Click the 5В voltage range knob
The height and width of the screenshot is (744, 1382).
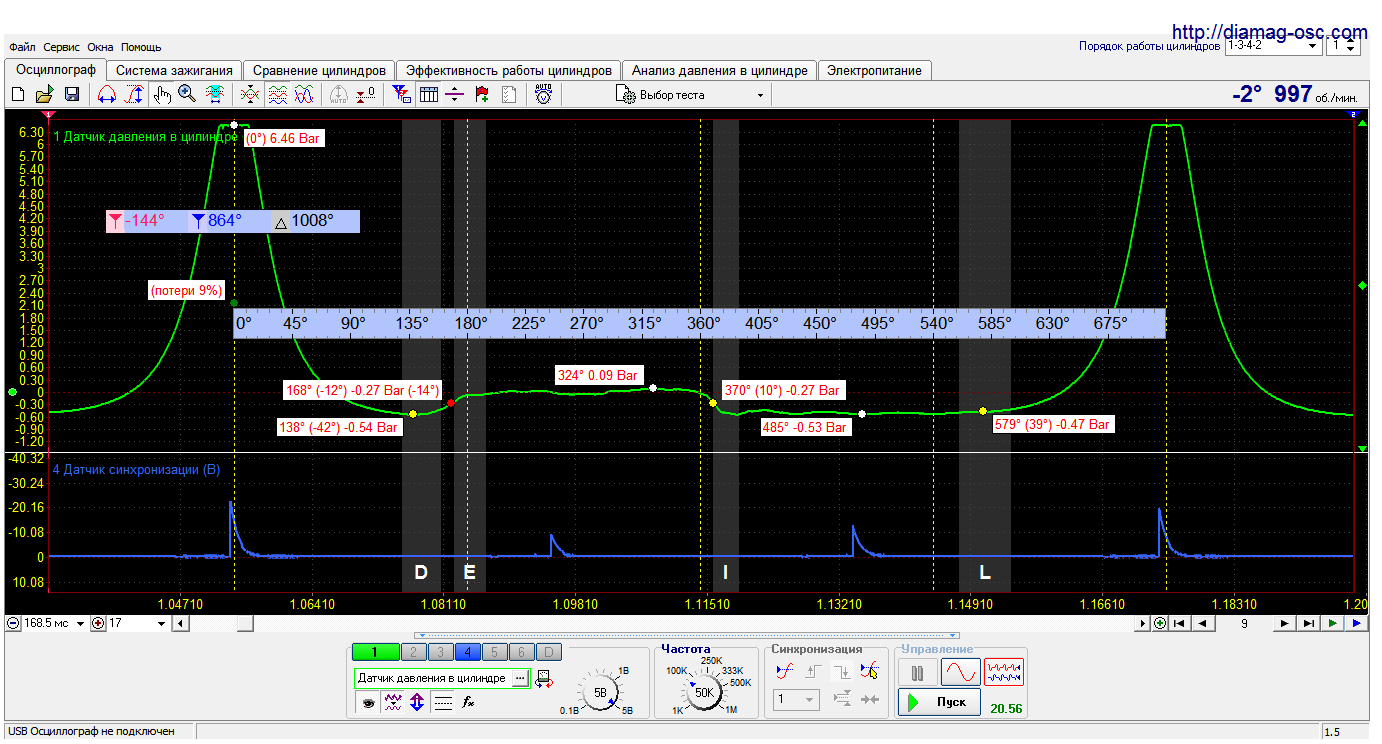point(600,692)
